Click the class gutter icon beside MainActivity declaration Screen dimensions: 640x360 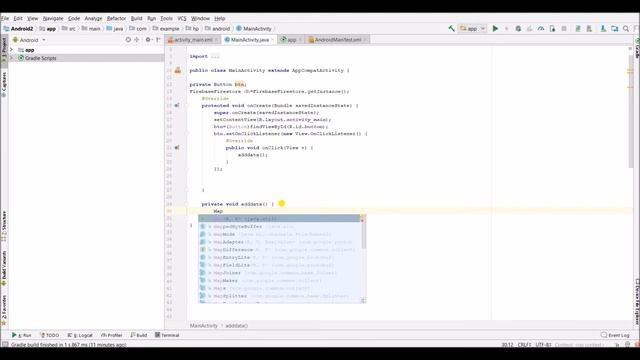point(178,70)
